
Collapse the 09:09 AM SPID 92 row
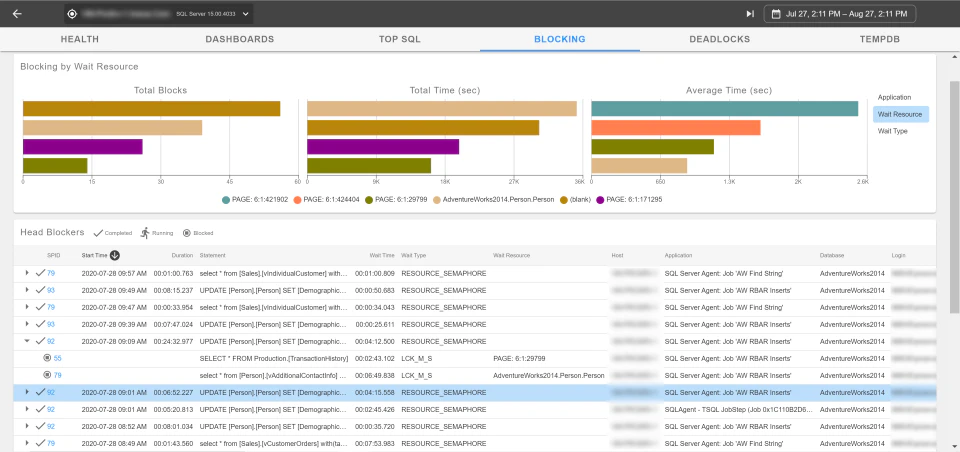[27, 341]
